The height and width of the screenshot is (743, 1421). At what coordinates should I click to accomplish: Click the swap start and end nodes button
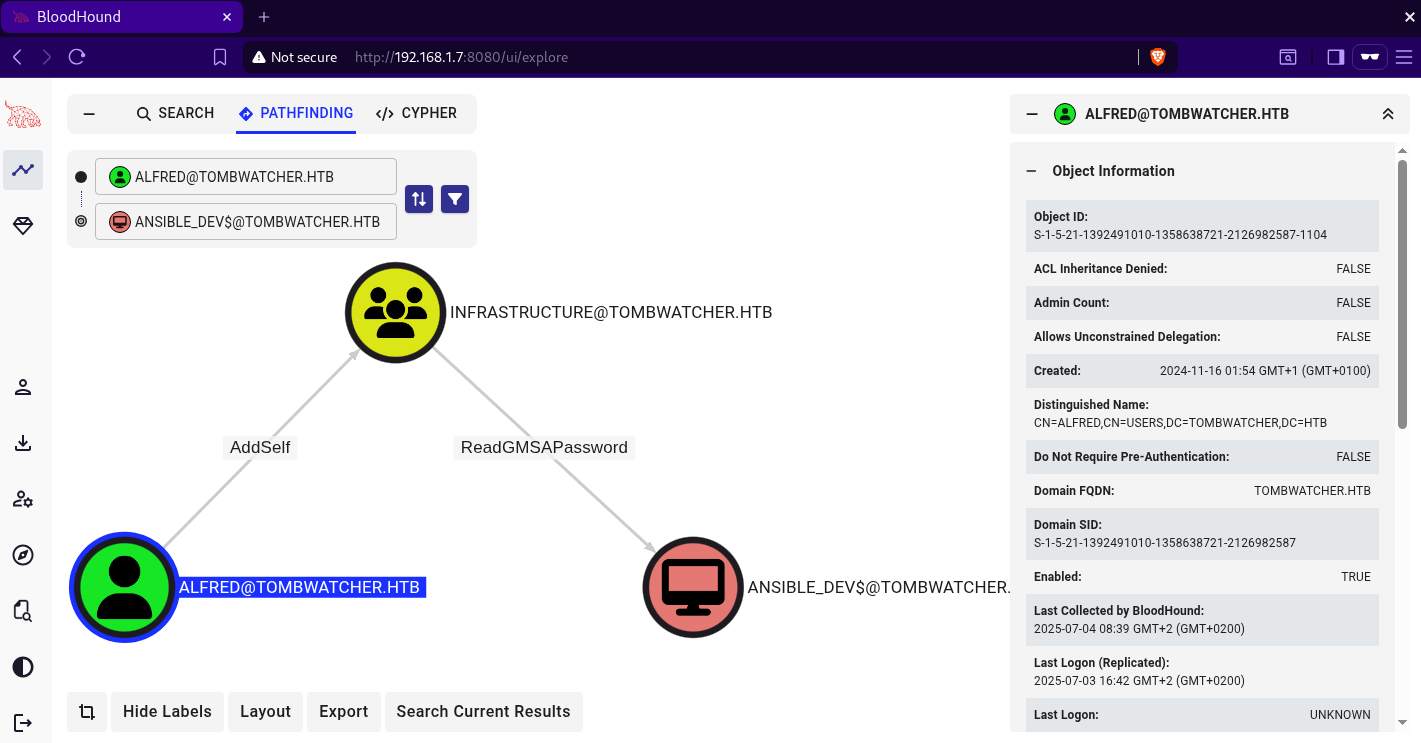coord(419,199)
